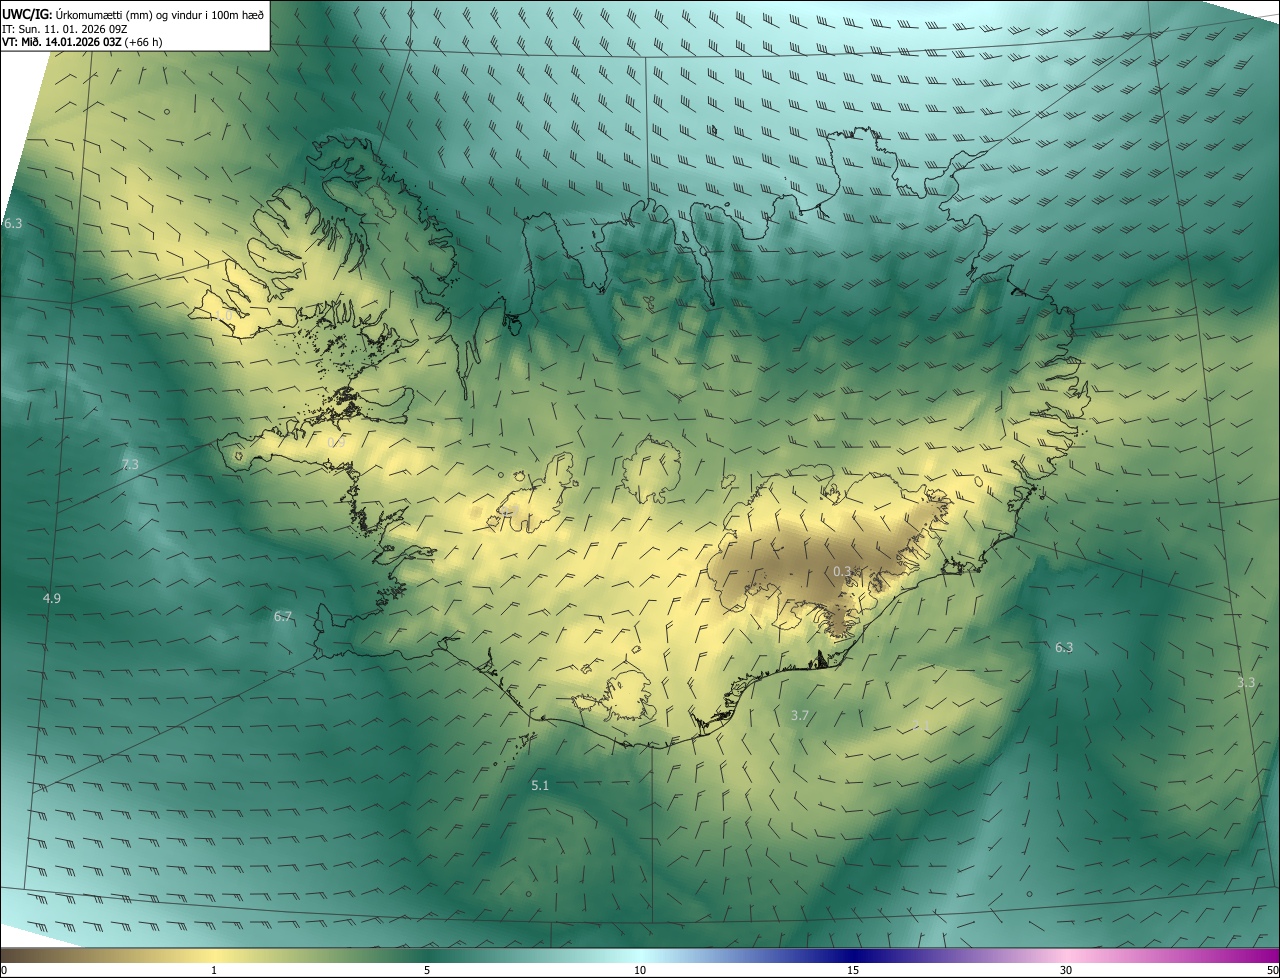Click the 3.3 value on the map
This screenshot has height=978, width=1280.
pos(1246,683)
